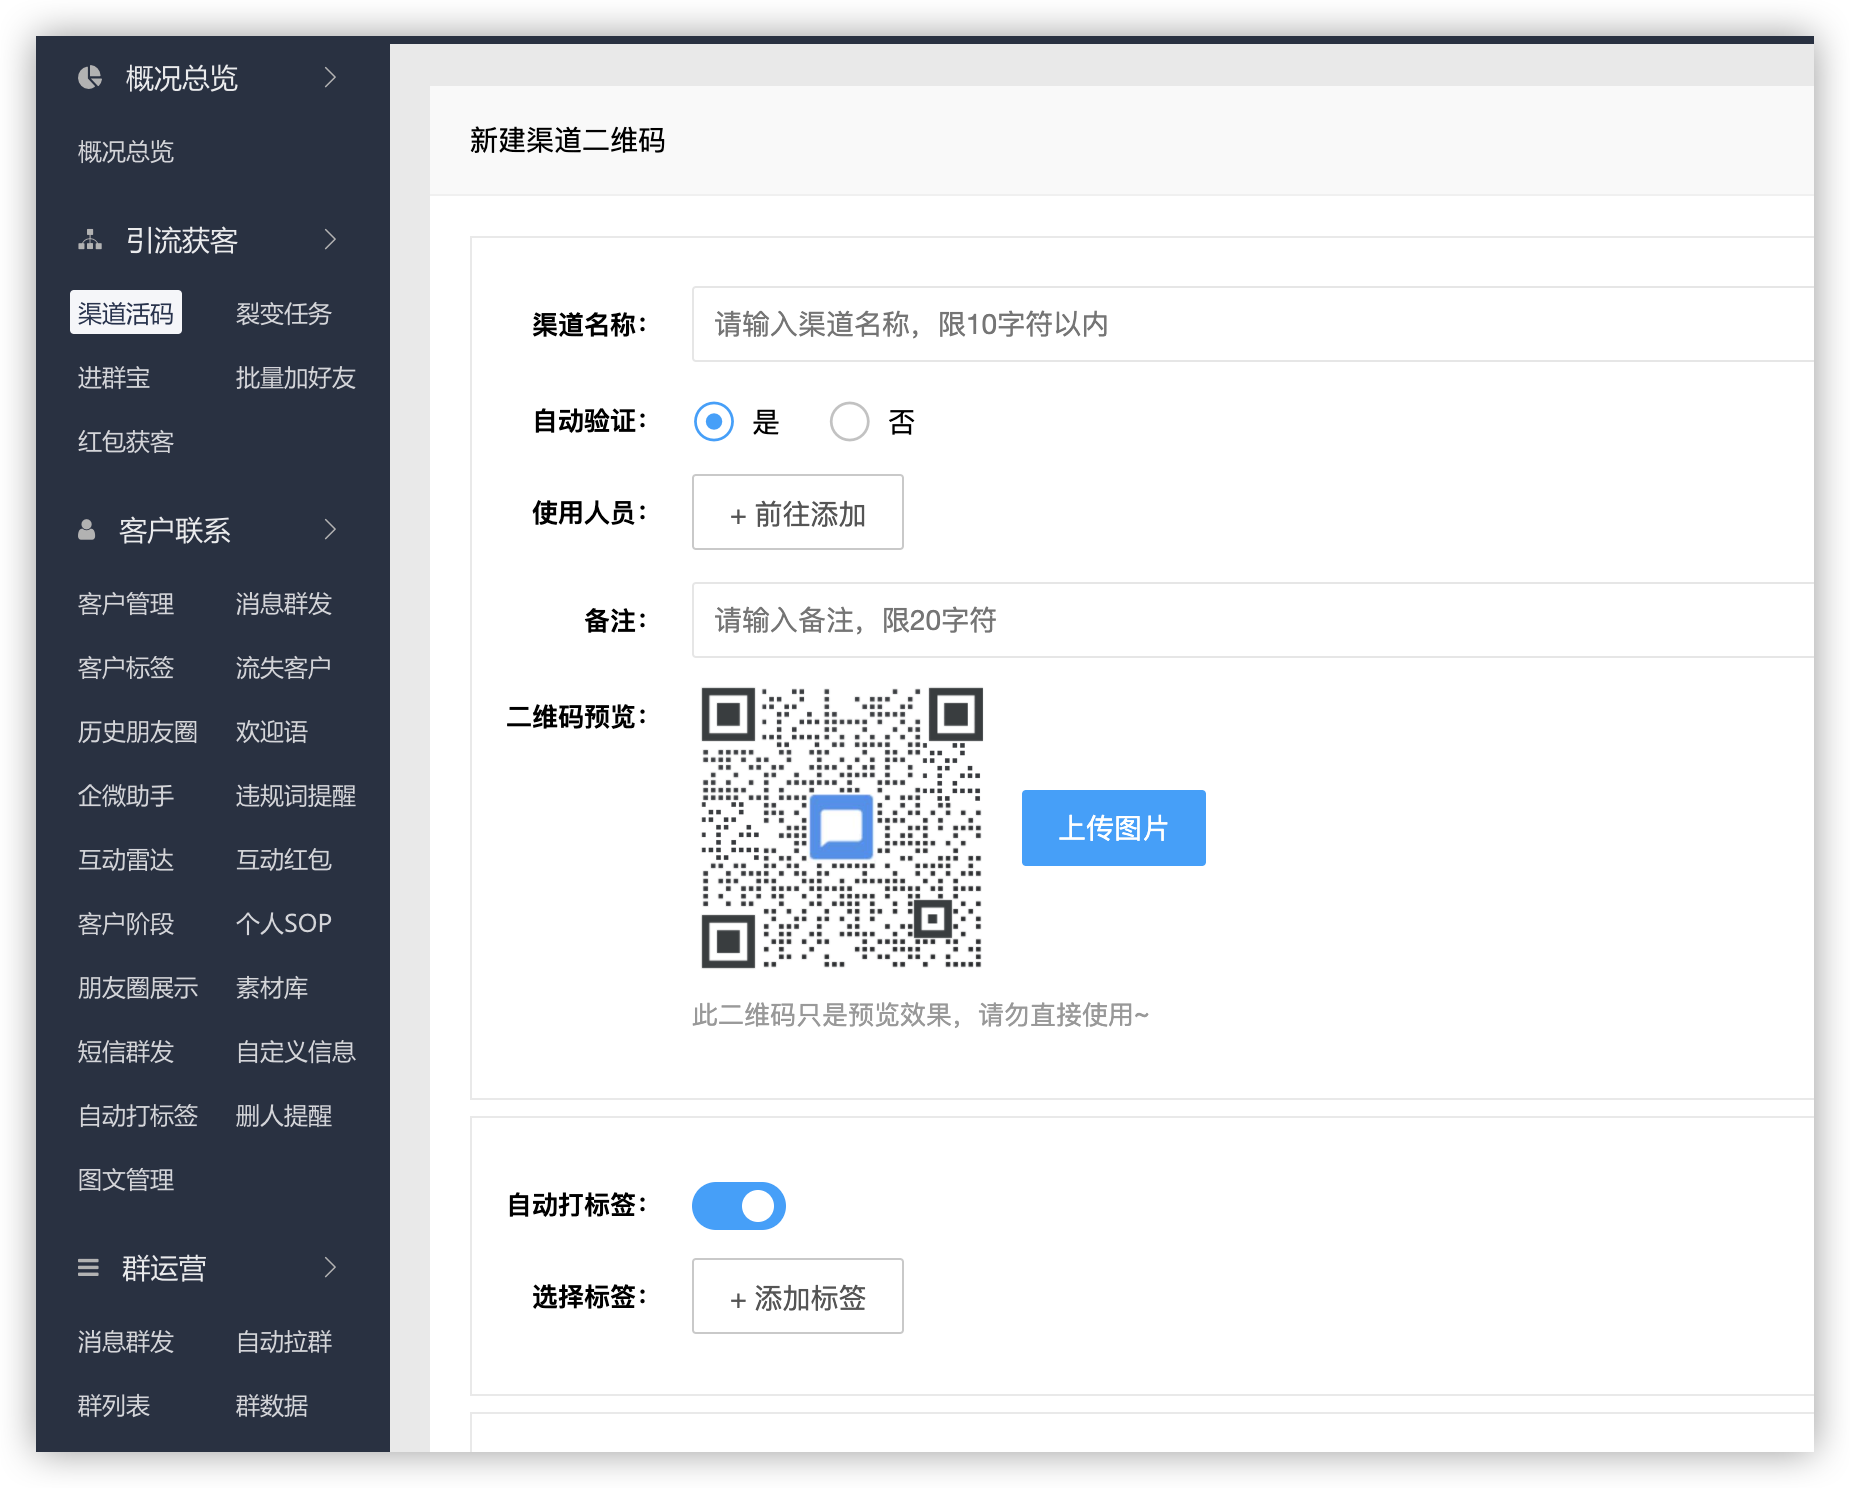Screen dimensions: 1850x1488
Task: Open 群数据
Action: (x=272, y=1406)
